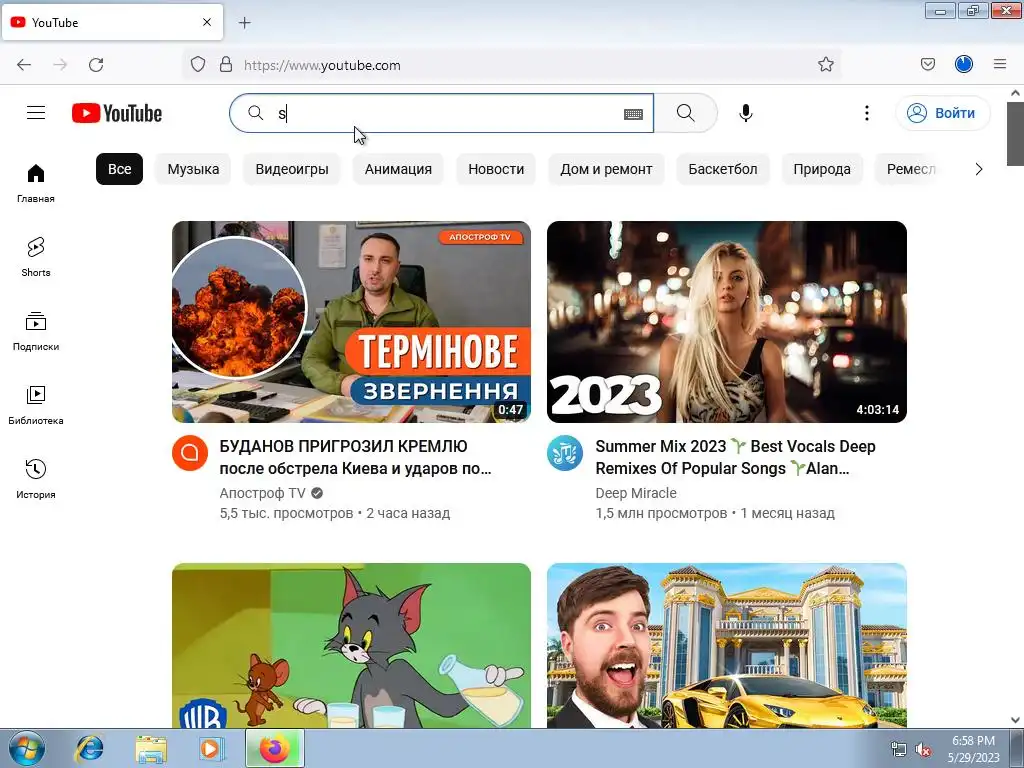Start voice search with microphone icon
The height and width of the screenshot is (768, 1024).
click(x=746, y=113)
